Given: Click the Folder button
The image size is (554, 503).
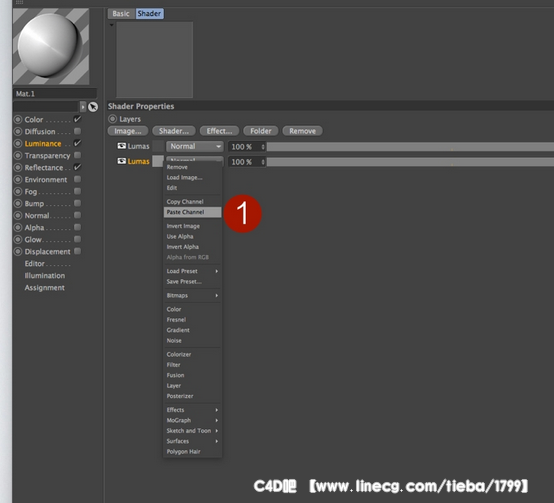Looking at the screenshot, I should pyautogui.click(x=261, y=131).
